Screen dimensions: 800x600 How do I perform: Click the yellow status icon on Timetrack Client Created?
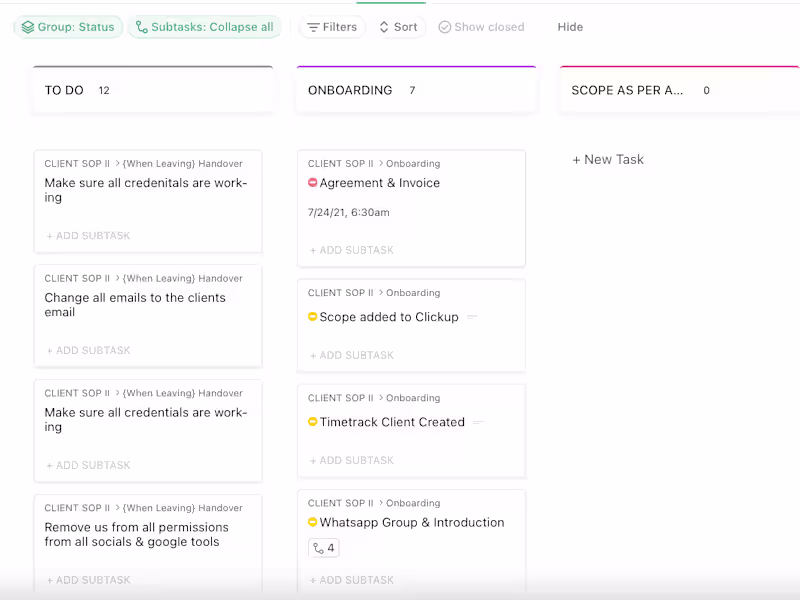313,422
